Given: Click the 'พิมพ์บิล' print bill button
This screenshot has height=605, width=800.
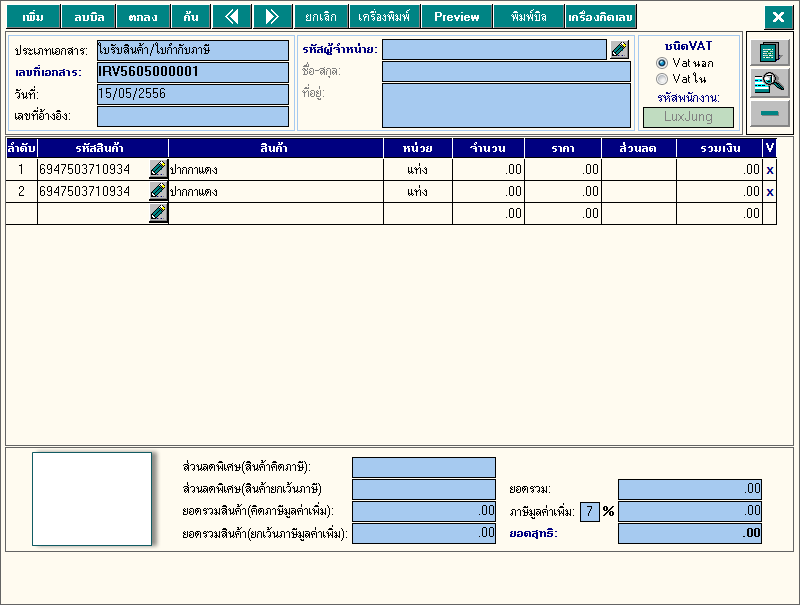Looking at the screenshot, I should click(528, 17).
